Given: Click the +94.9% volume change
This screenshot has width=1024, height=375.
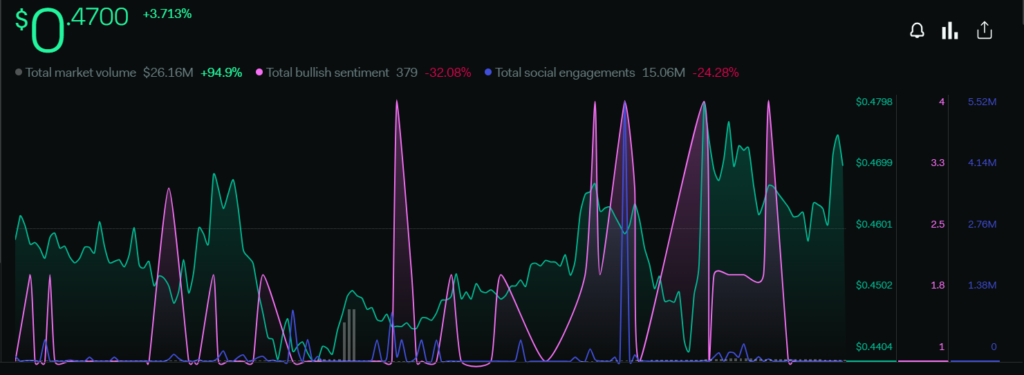Looking at the screenshot, I should coord(221,73).
